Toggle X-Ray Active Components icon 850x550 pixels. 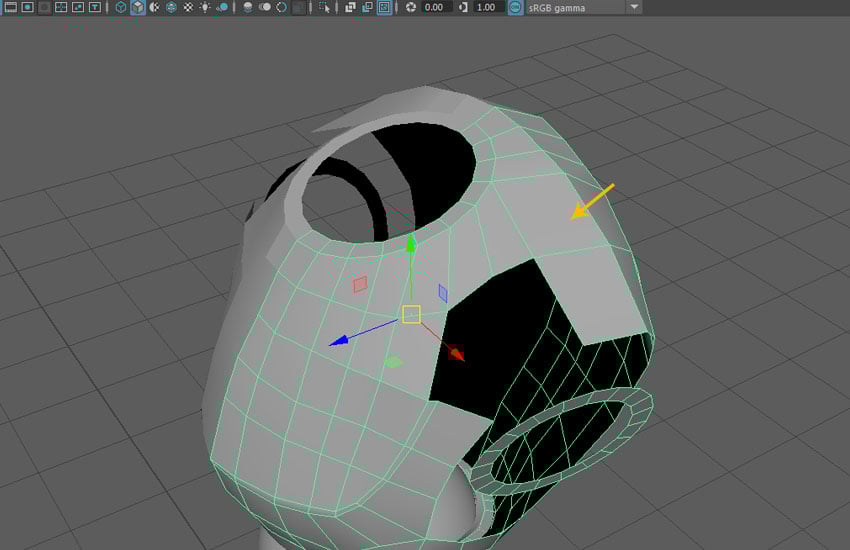[367, 7]
